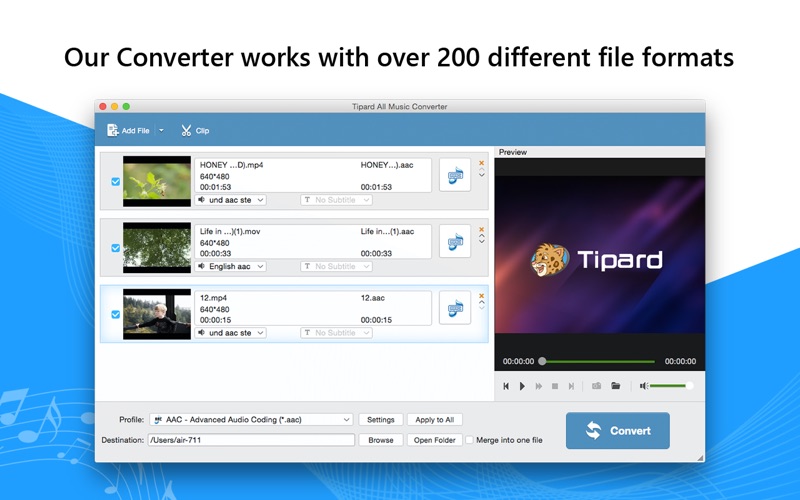This screenshot has height=500, width=800.
Task: Enable Merge into one file checkbox
Action: [x=469, y=440]
